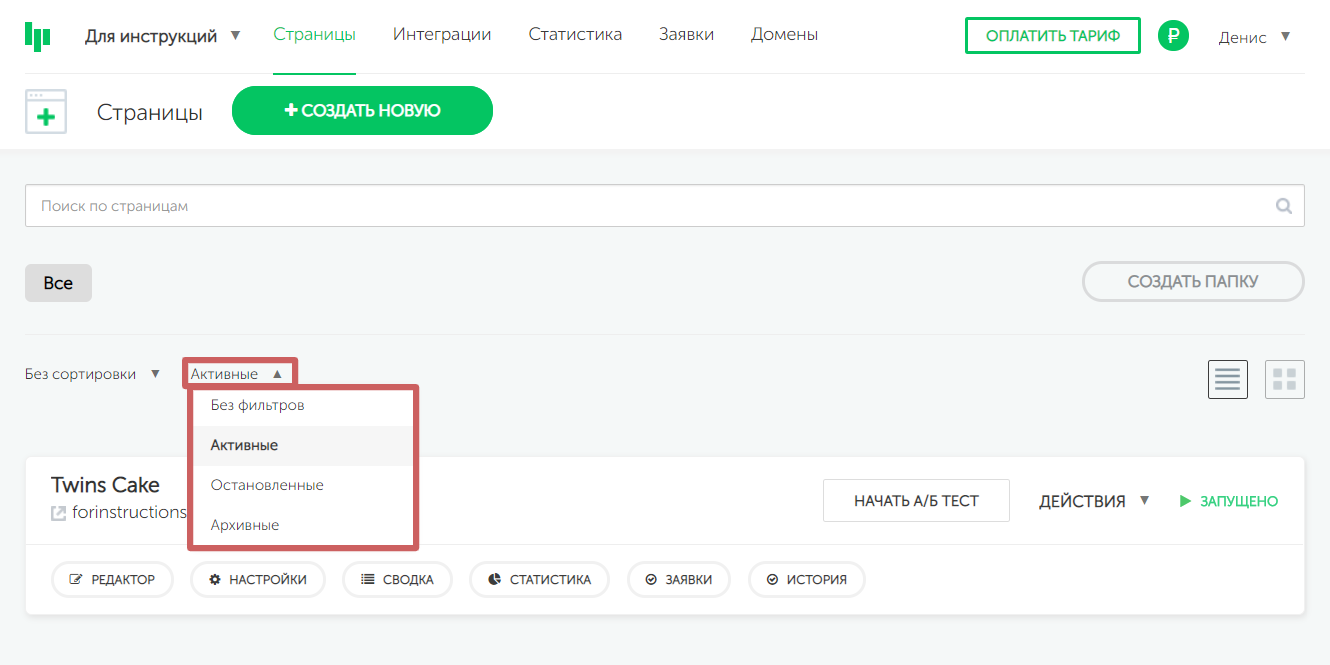Select the Остановленные filter option
The image size is (1330, 665).
click(x=267, y=485)
